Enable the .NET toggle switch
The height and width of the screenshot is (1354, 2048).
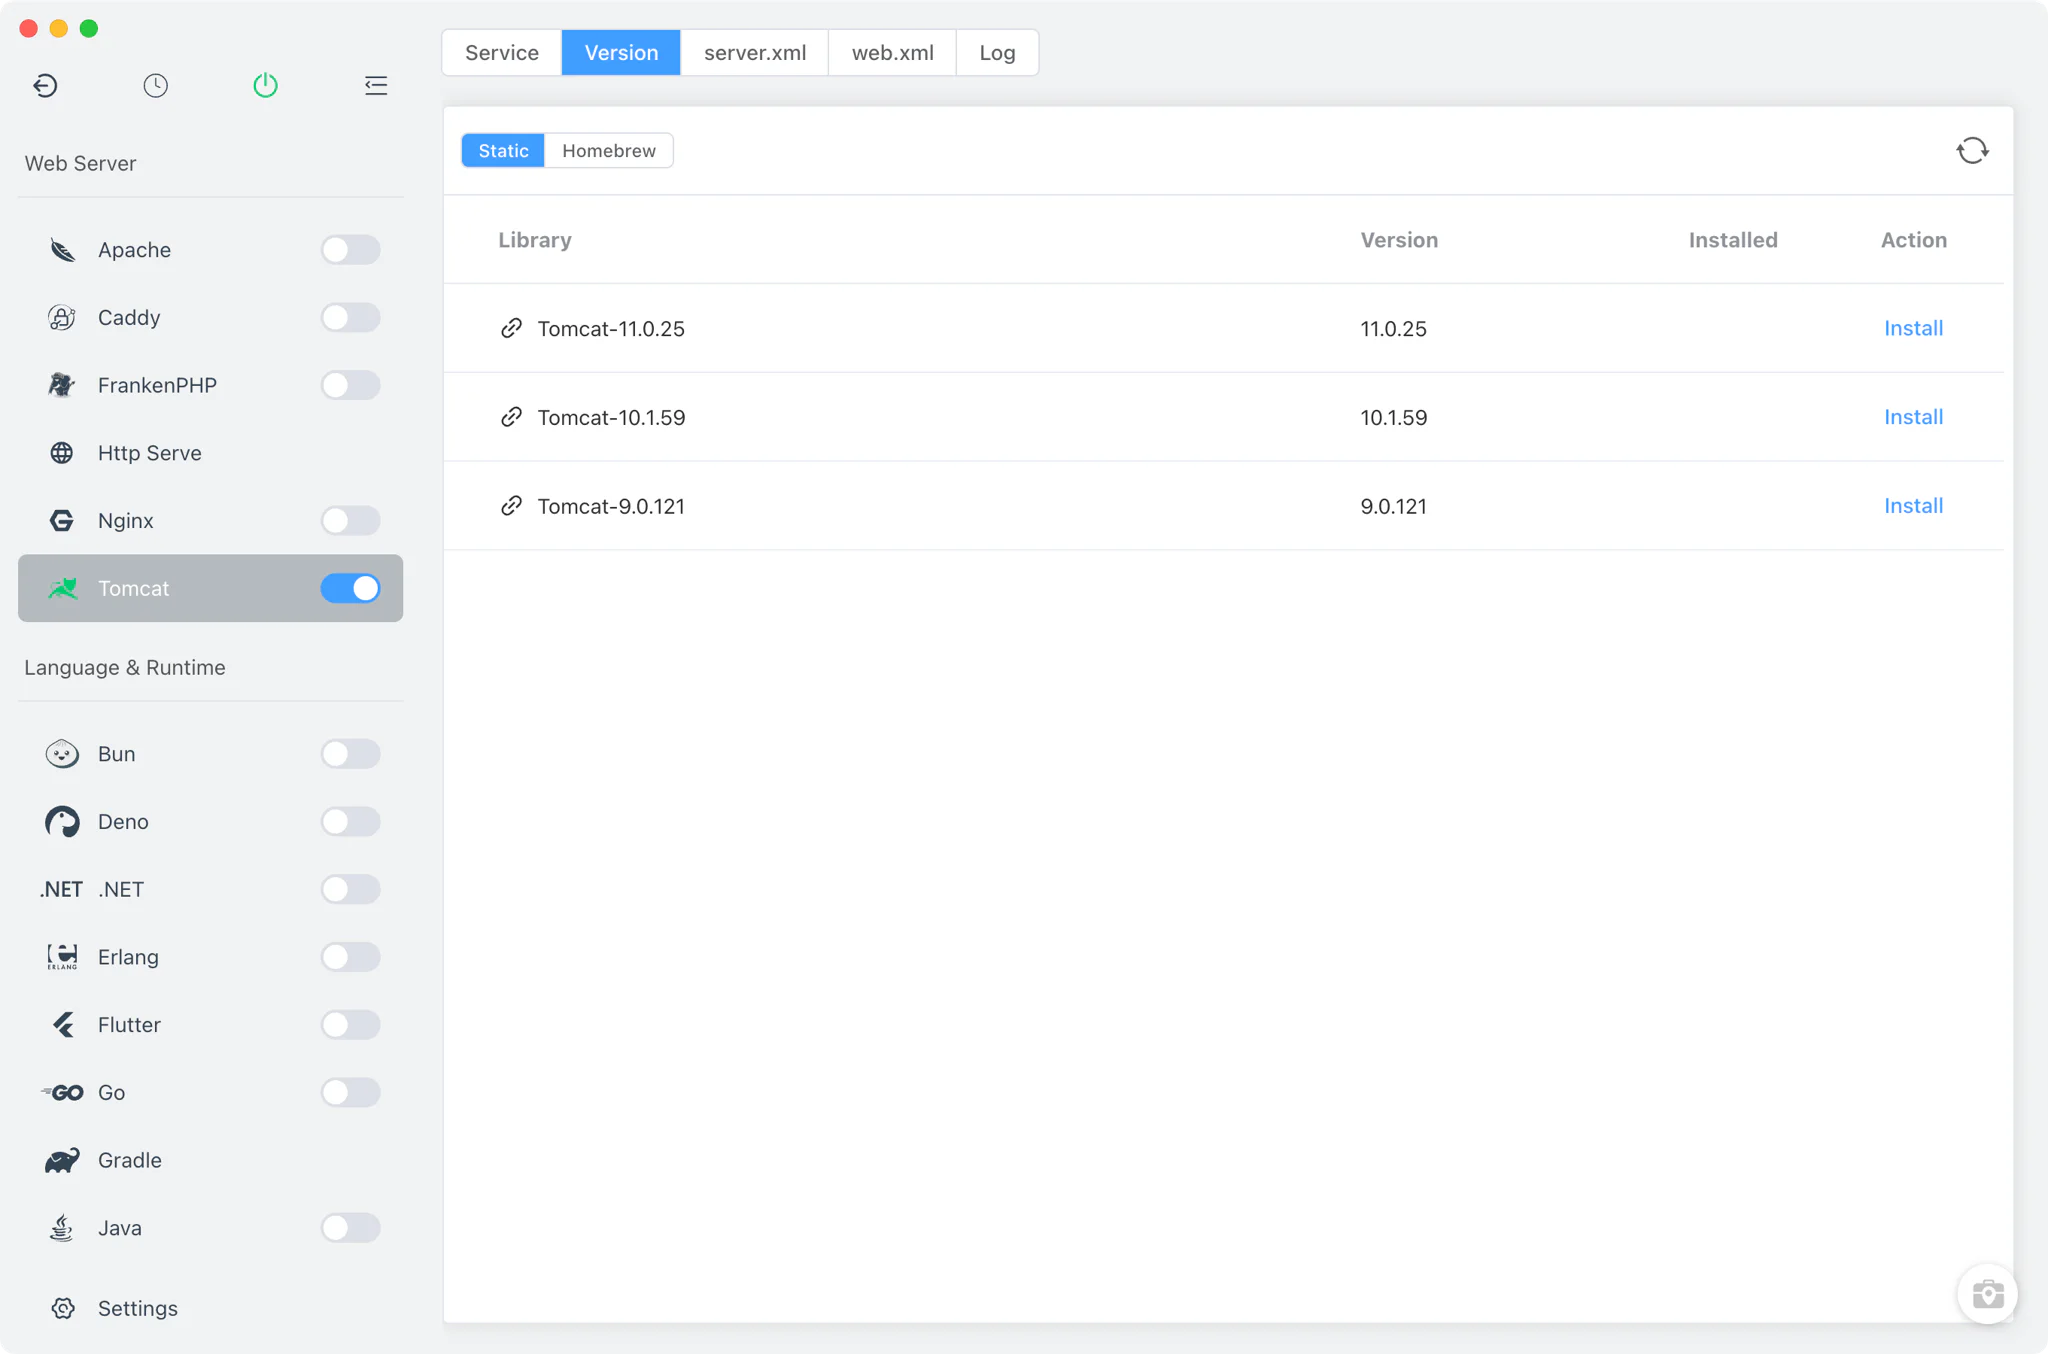(x=350, y=889)
